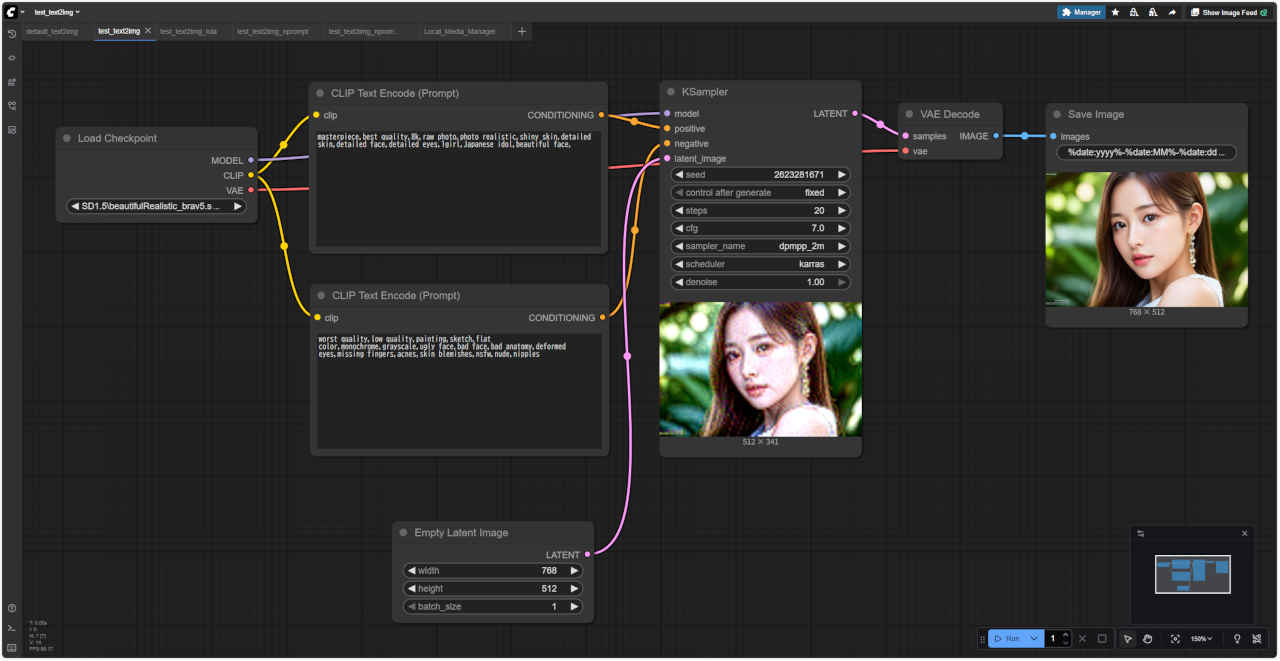The width and height of the screenshot is (1280, 661).
Task: Select the hand pan tool
Action: pos(1148,639)
